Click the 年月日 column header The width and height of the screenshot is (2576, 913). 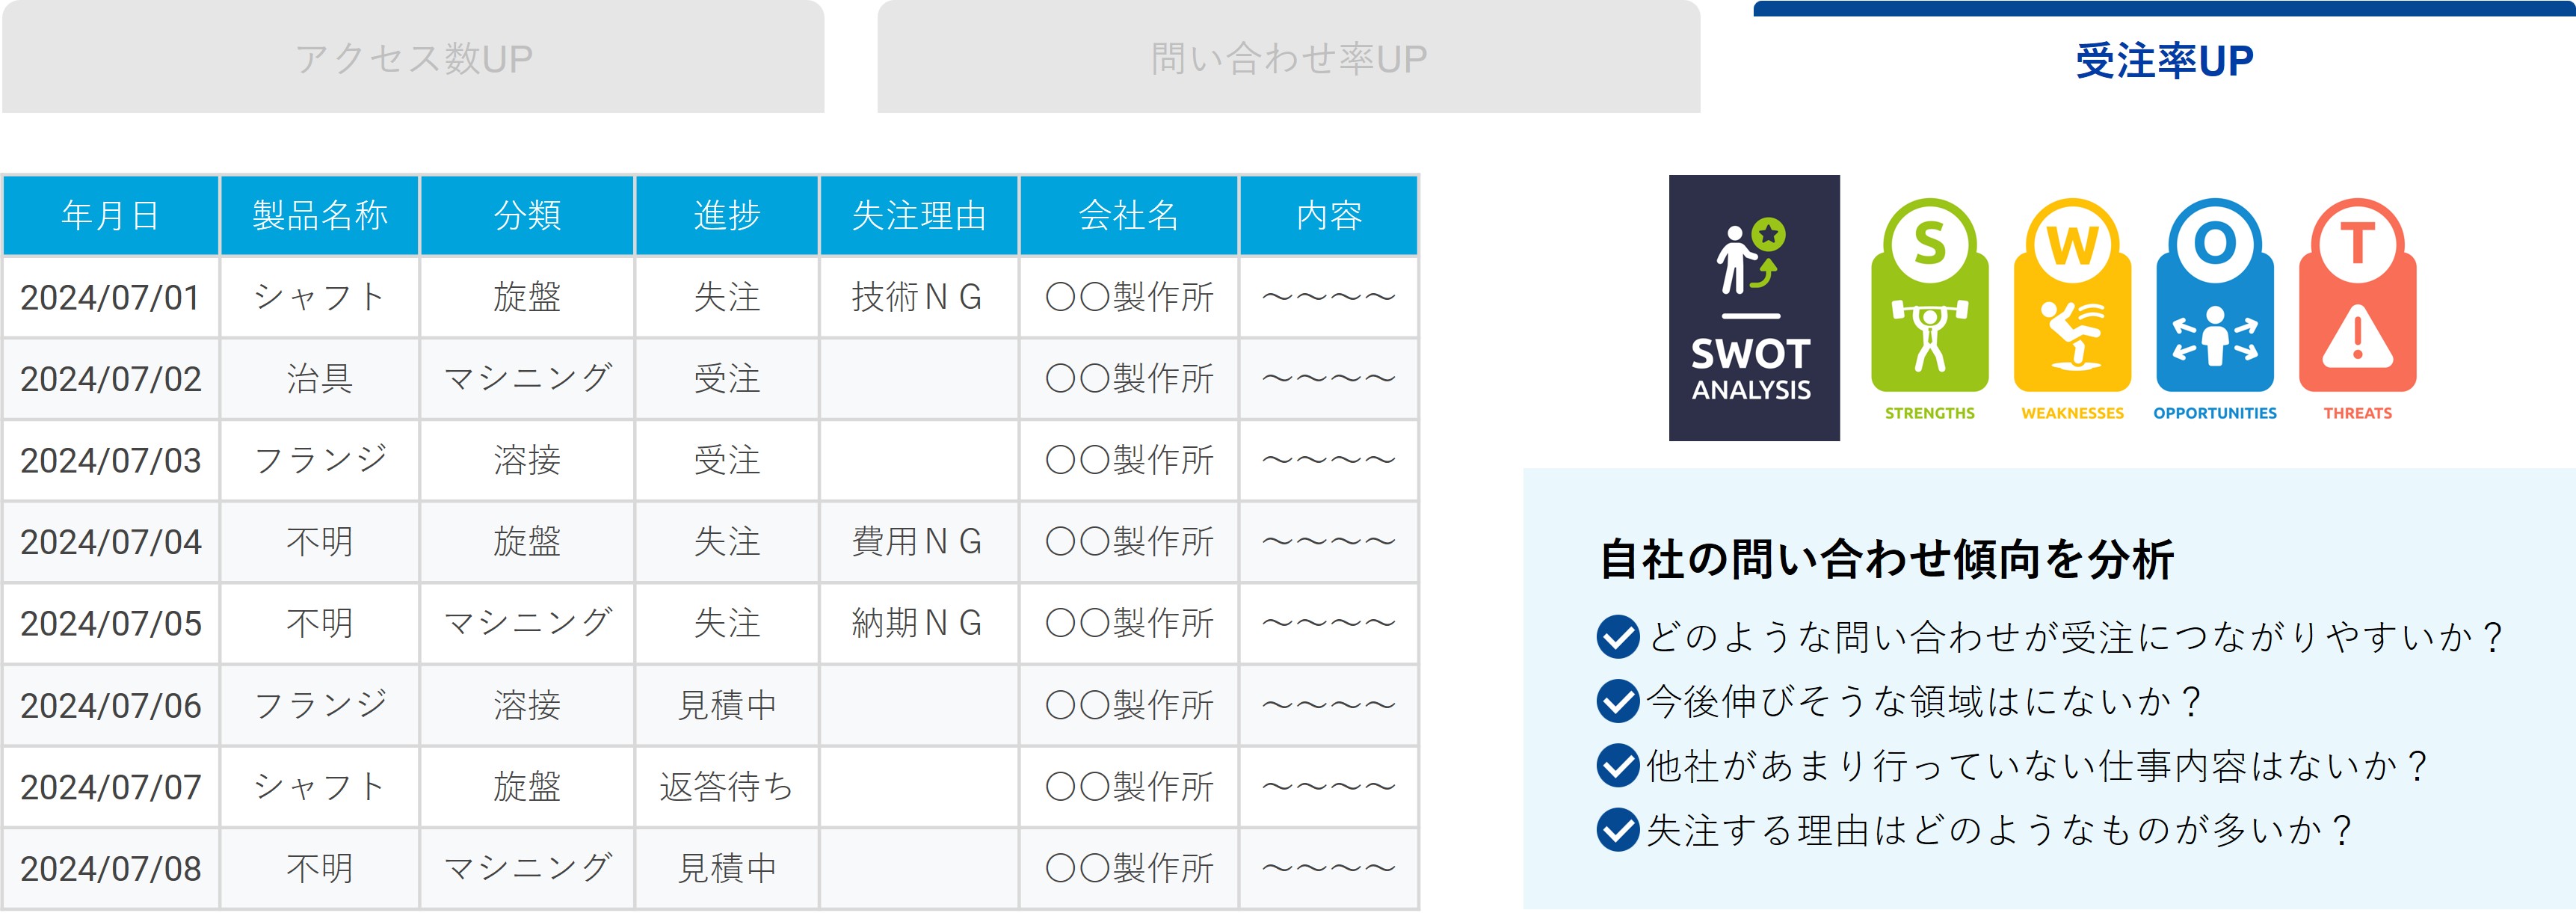(111, 215)
